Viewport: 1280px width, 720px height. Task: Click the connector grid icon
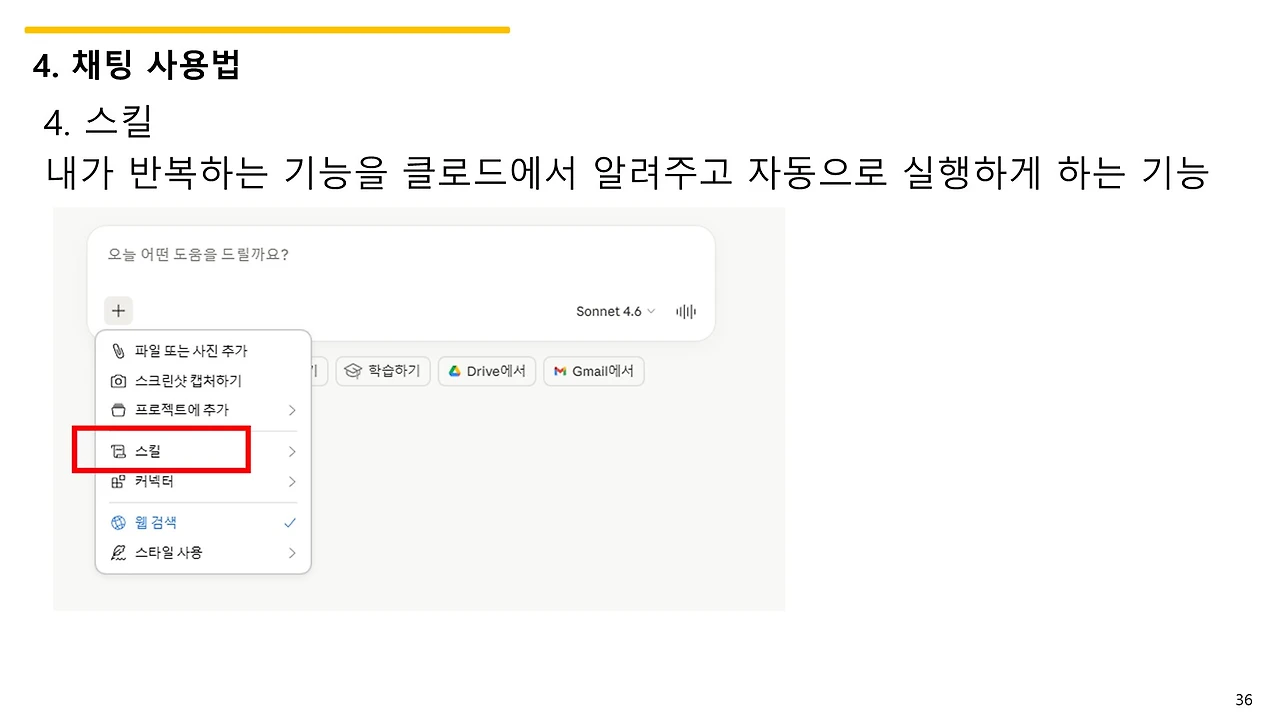tap(118, 482)
